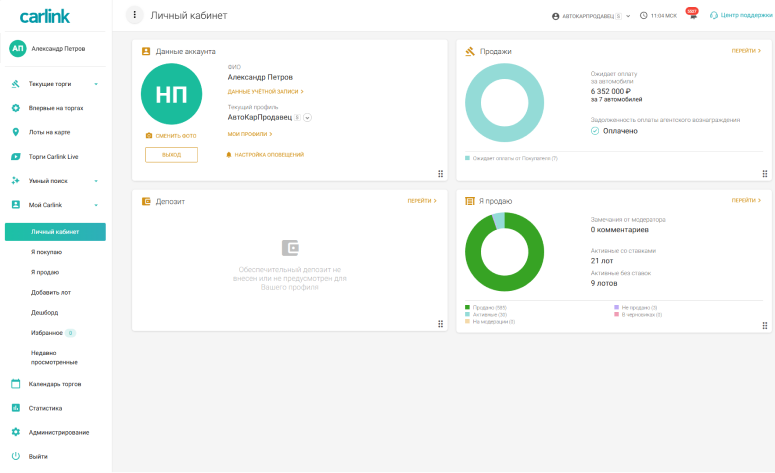
Task: Toggle the Продано legend item in chart
Action: click(x=486, y=307)
